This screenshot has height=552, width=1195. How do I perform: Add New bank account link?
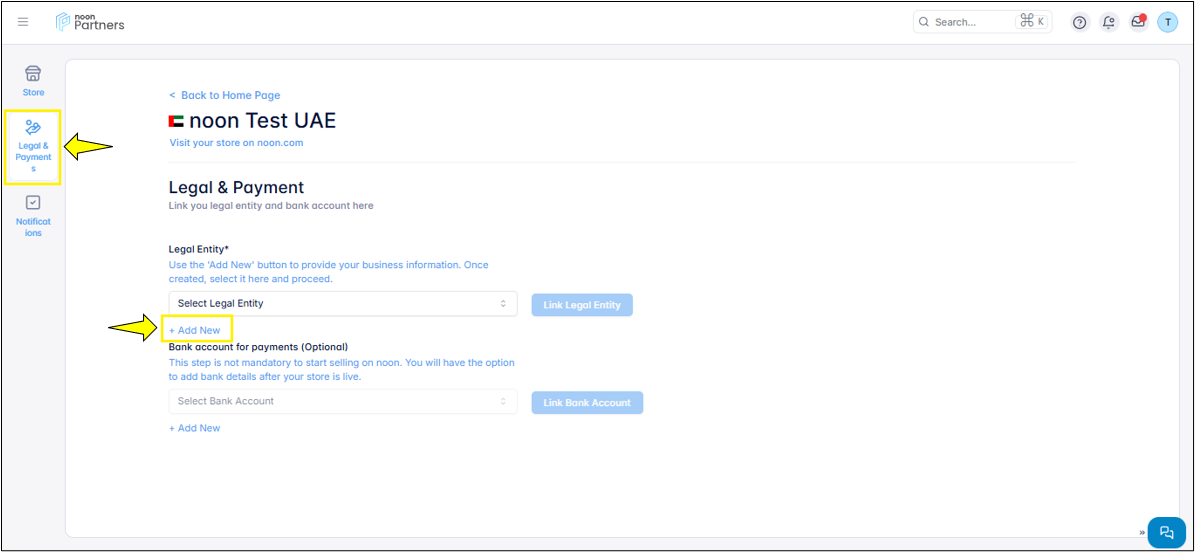195,428
